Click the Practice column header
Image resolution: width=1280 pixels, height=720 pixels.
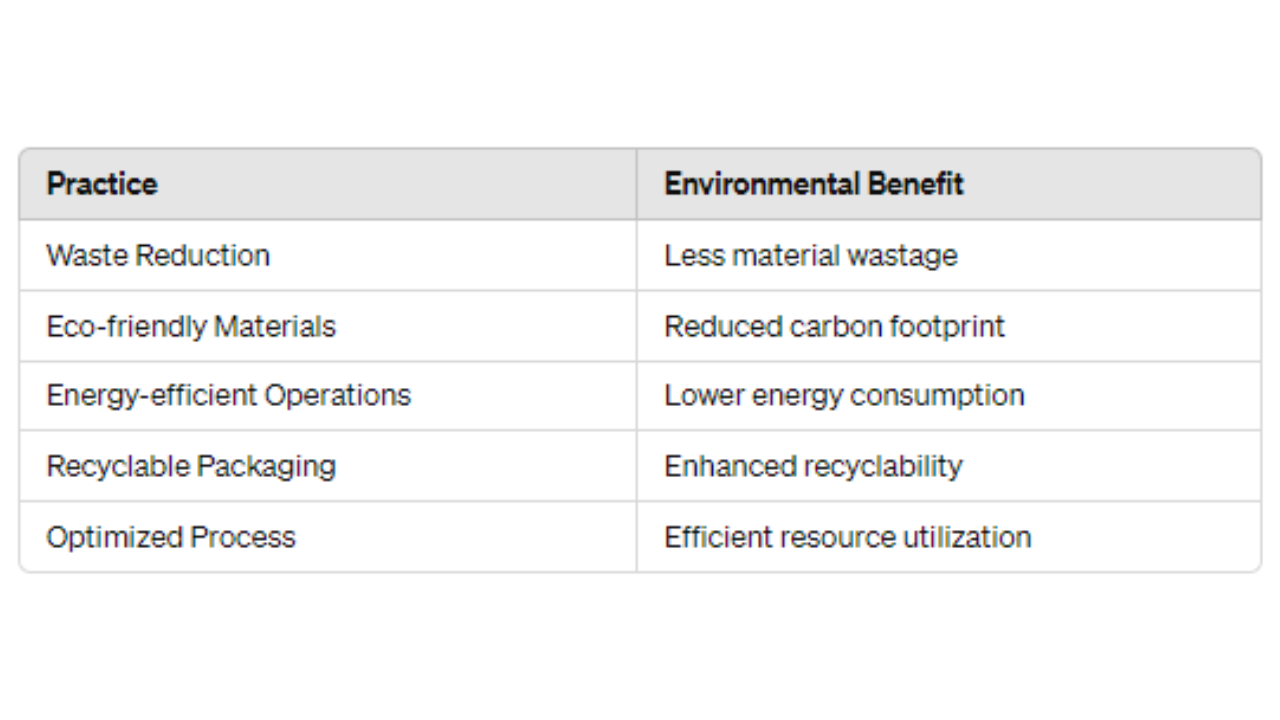[328, 184]
